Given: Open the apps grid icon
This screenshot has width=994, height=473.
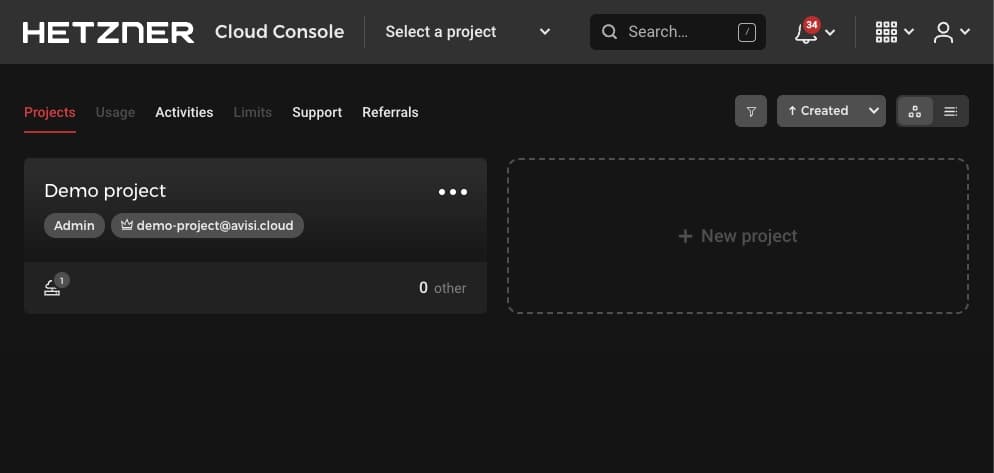Looking at the screenshot, I should pos(886,32).
